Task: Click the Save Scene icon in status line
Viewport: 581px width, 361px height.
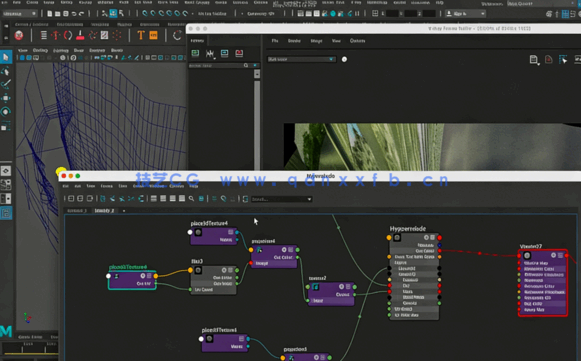Action: (x=66, y=14)
